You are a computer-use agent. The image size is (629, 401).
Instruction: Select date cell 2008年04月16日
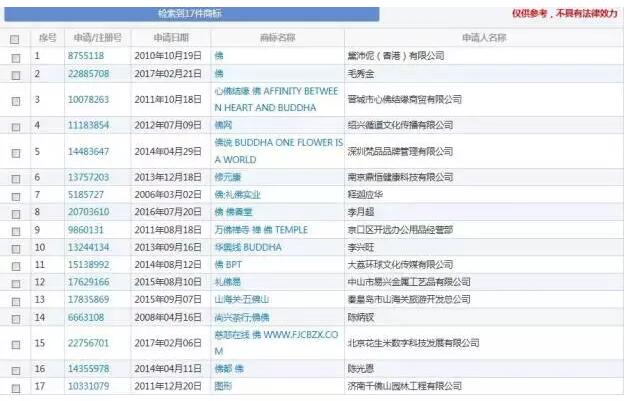point(168,317)
